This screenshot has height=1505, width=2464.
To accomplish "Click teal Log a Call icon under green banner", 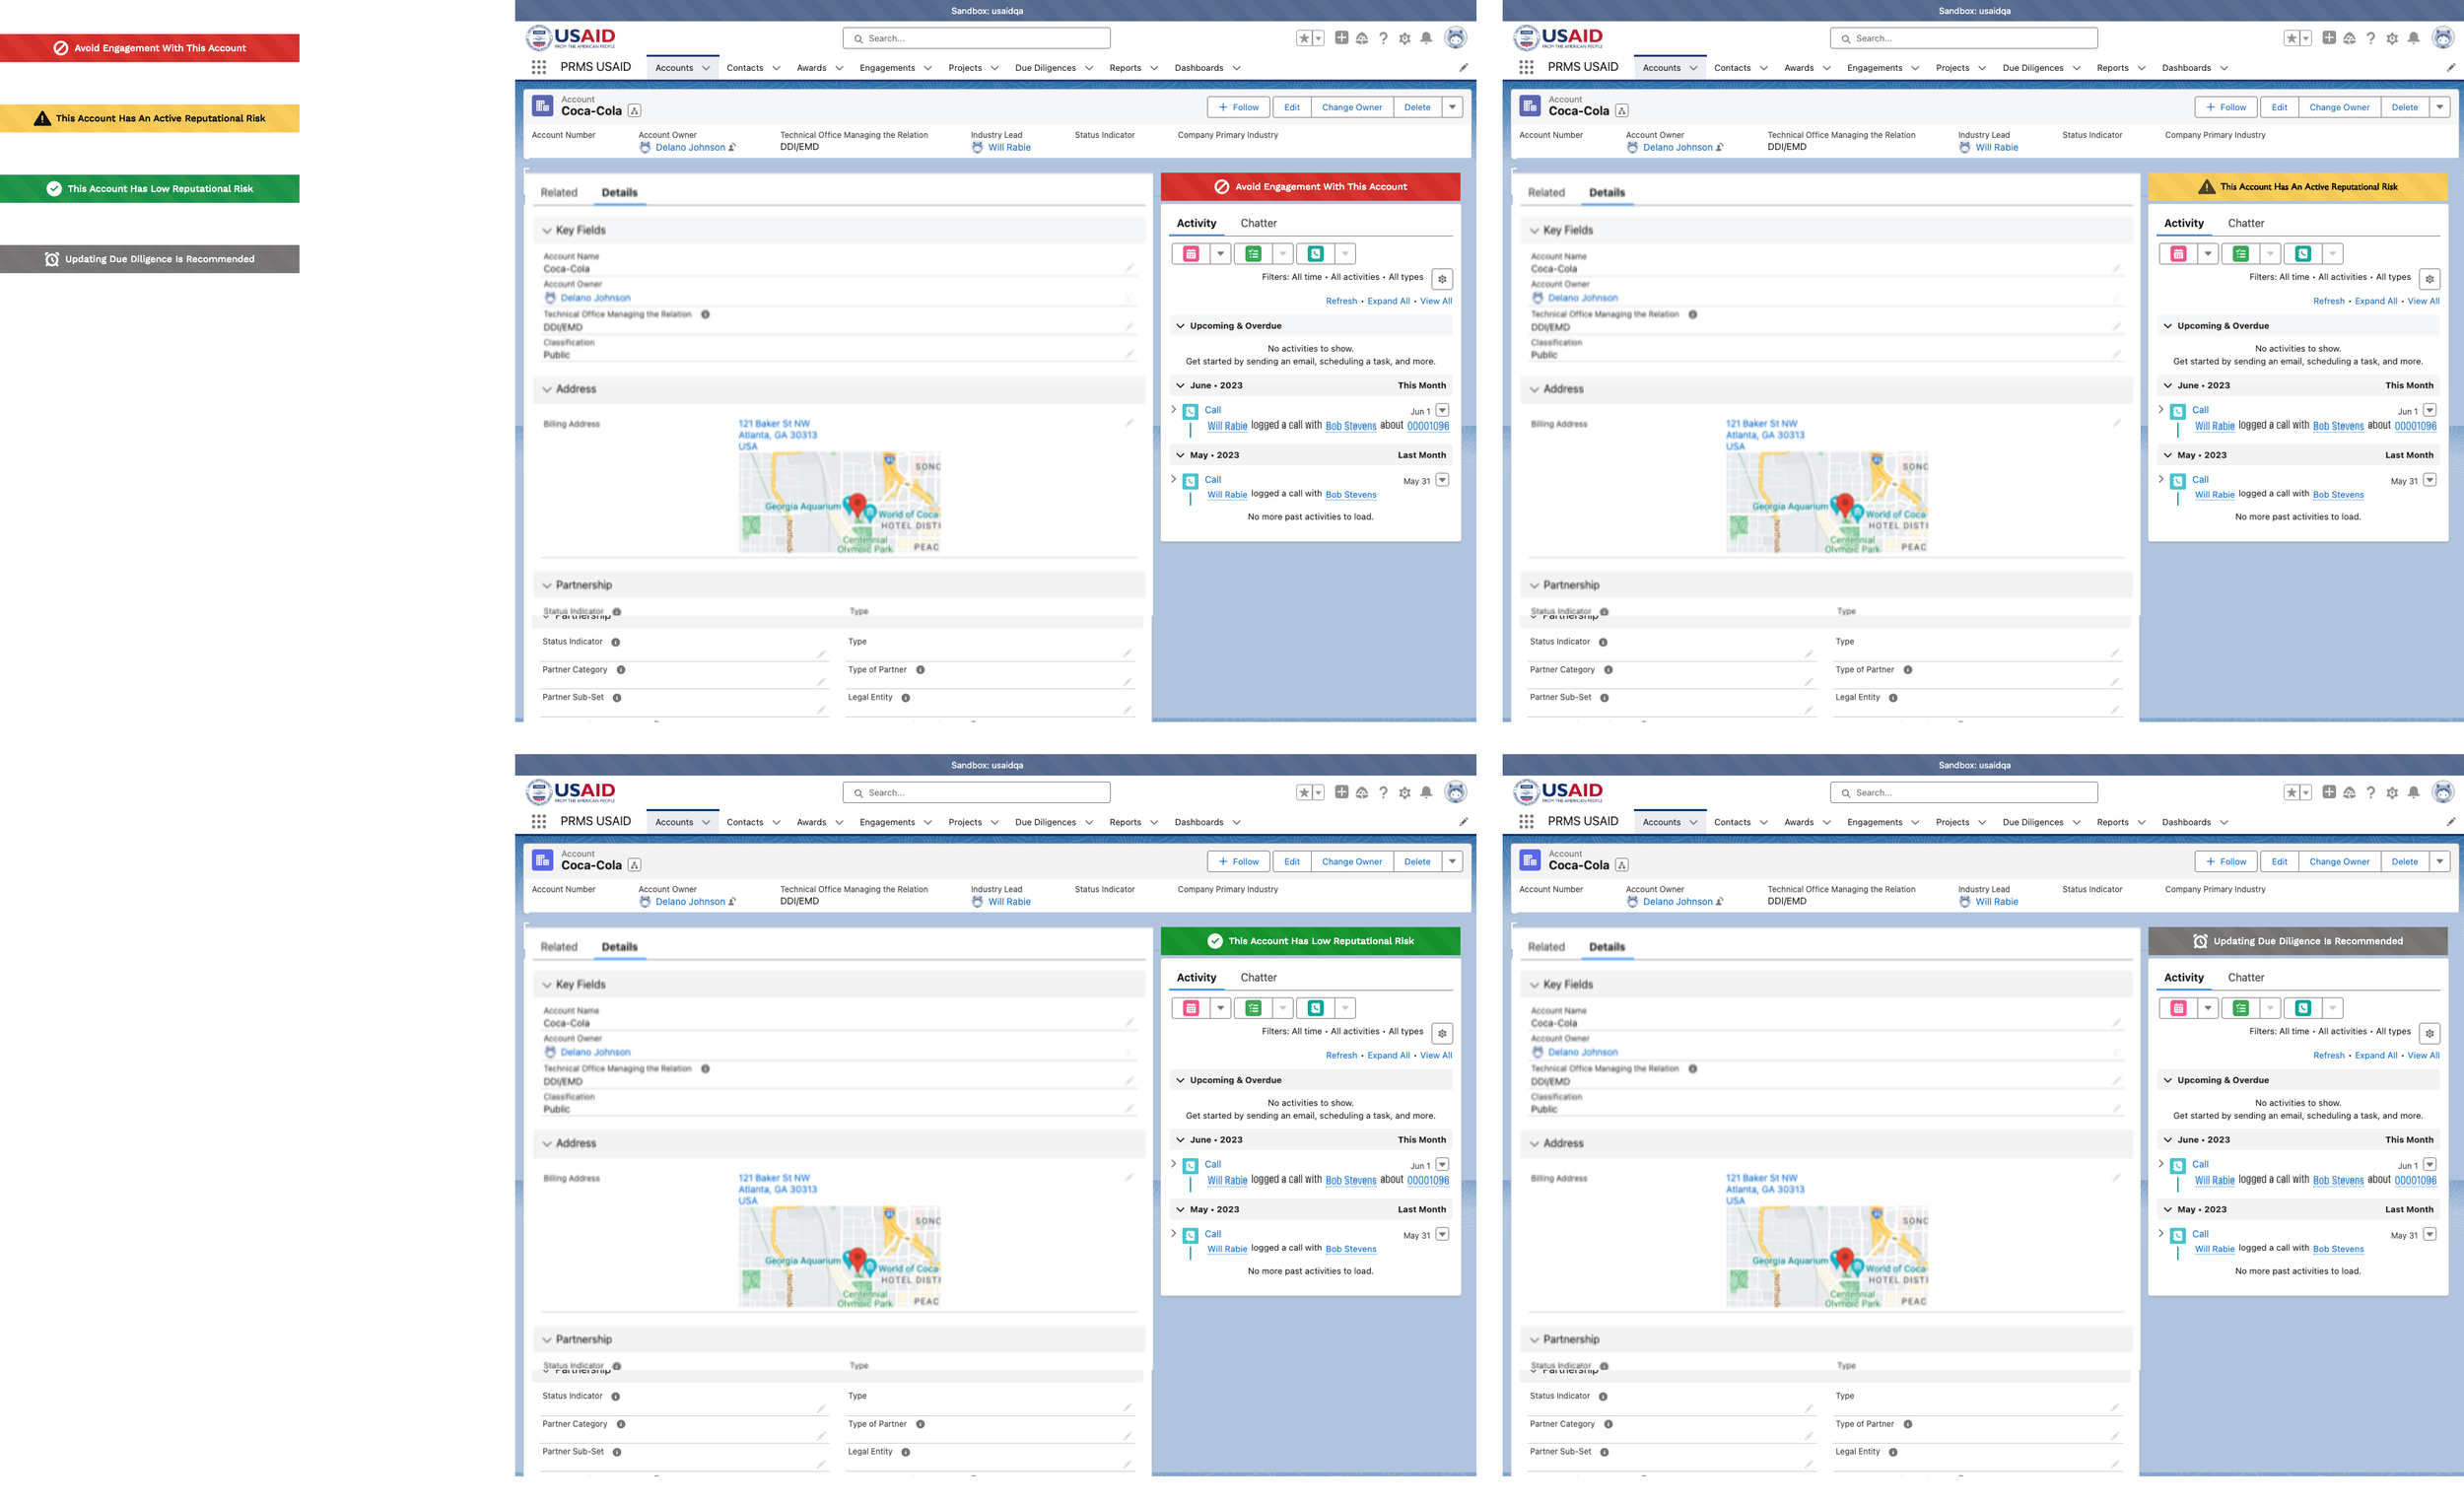I will 1315,1008.
